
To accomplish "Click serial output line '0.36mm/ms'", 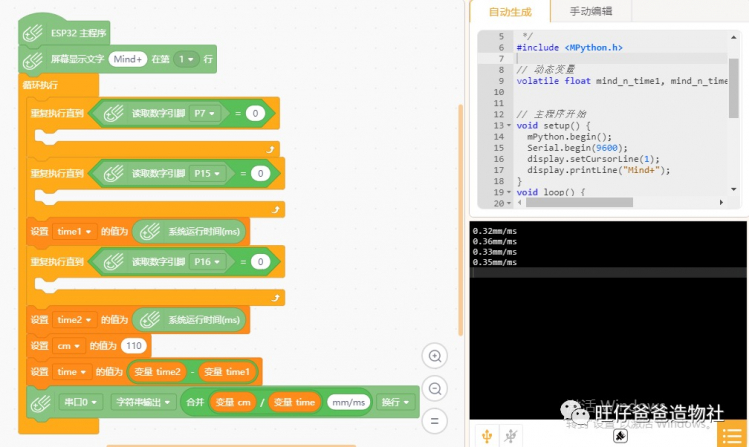I will (x=494, y=242).
